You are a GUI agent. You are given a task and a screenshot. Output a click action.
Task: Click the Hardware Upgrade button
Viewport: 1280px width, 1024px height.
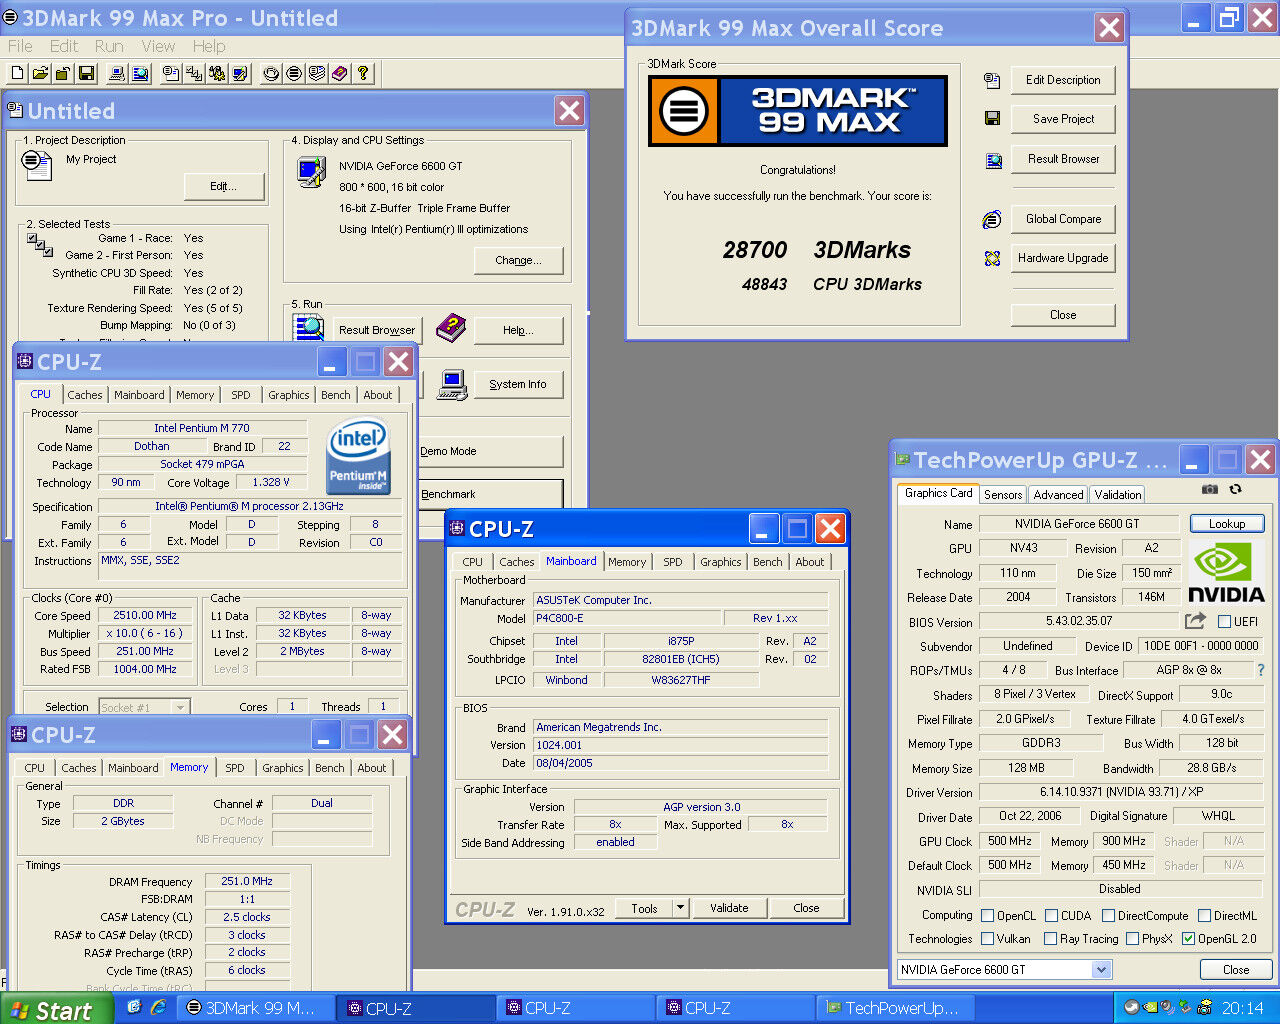click(x=1063, y=258)
